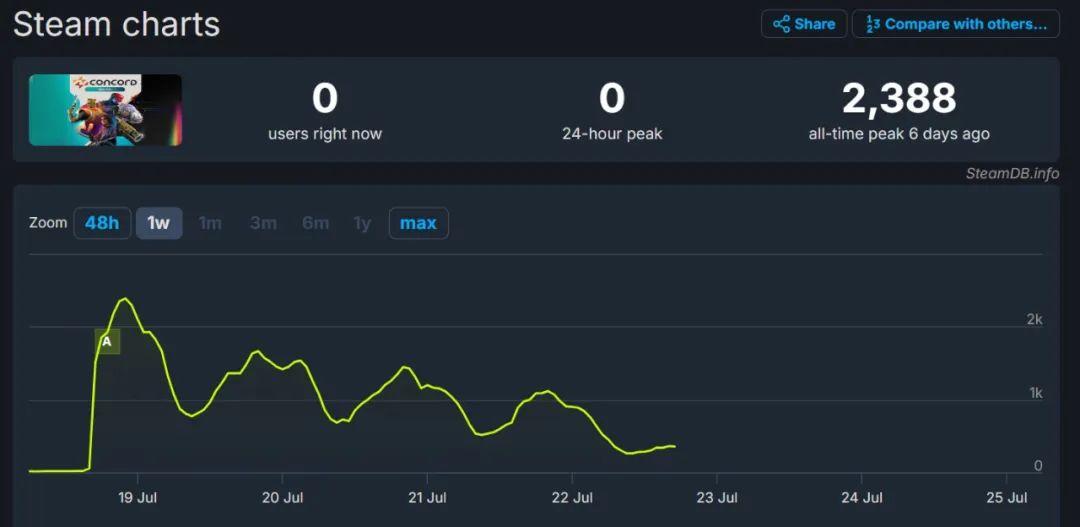Click the 1y zoom option
The image size is (1080, 527).
coord(362,223)
